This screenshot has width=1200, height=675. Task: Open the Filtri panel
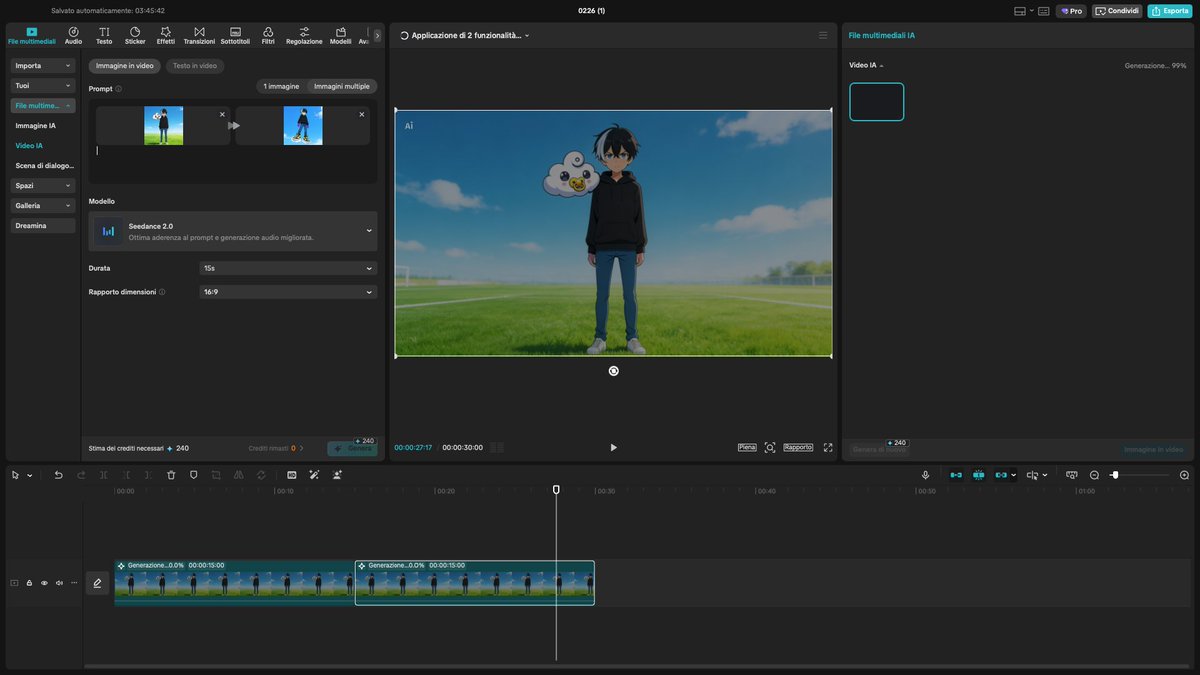(x=268, y=36)
